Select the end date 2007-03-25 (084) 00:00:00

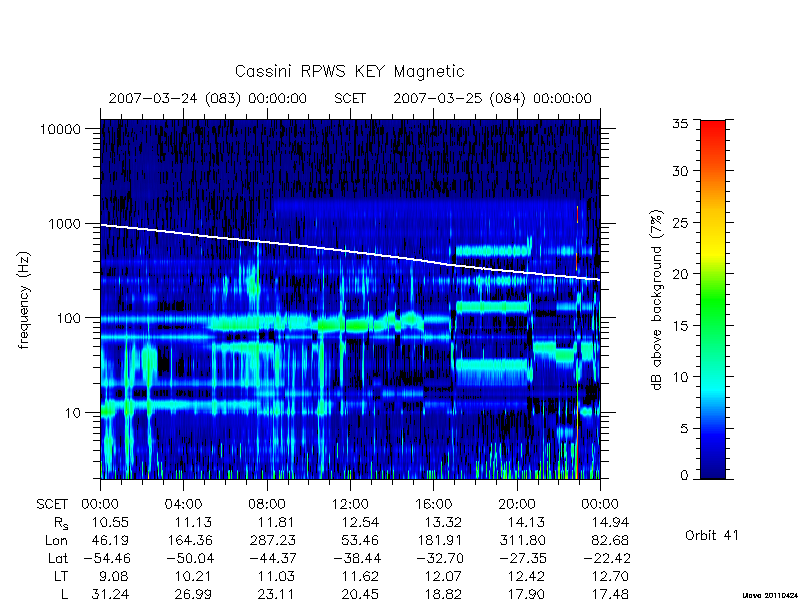coord(492,98)
